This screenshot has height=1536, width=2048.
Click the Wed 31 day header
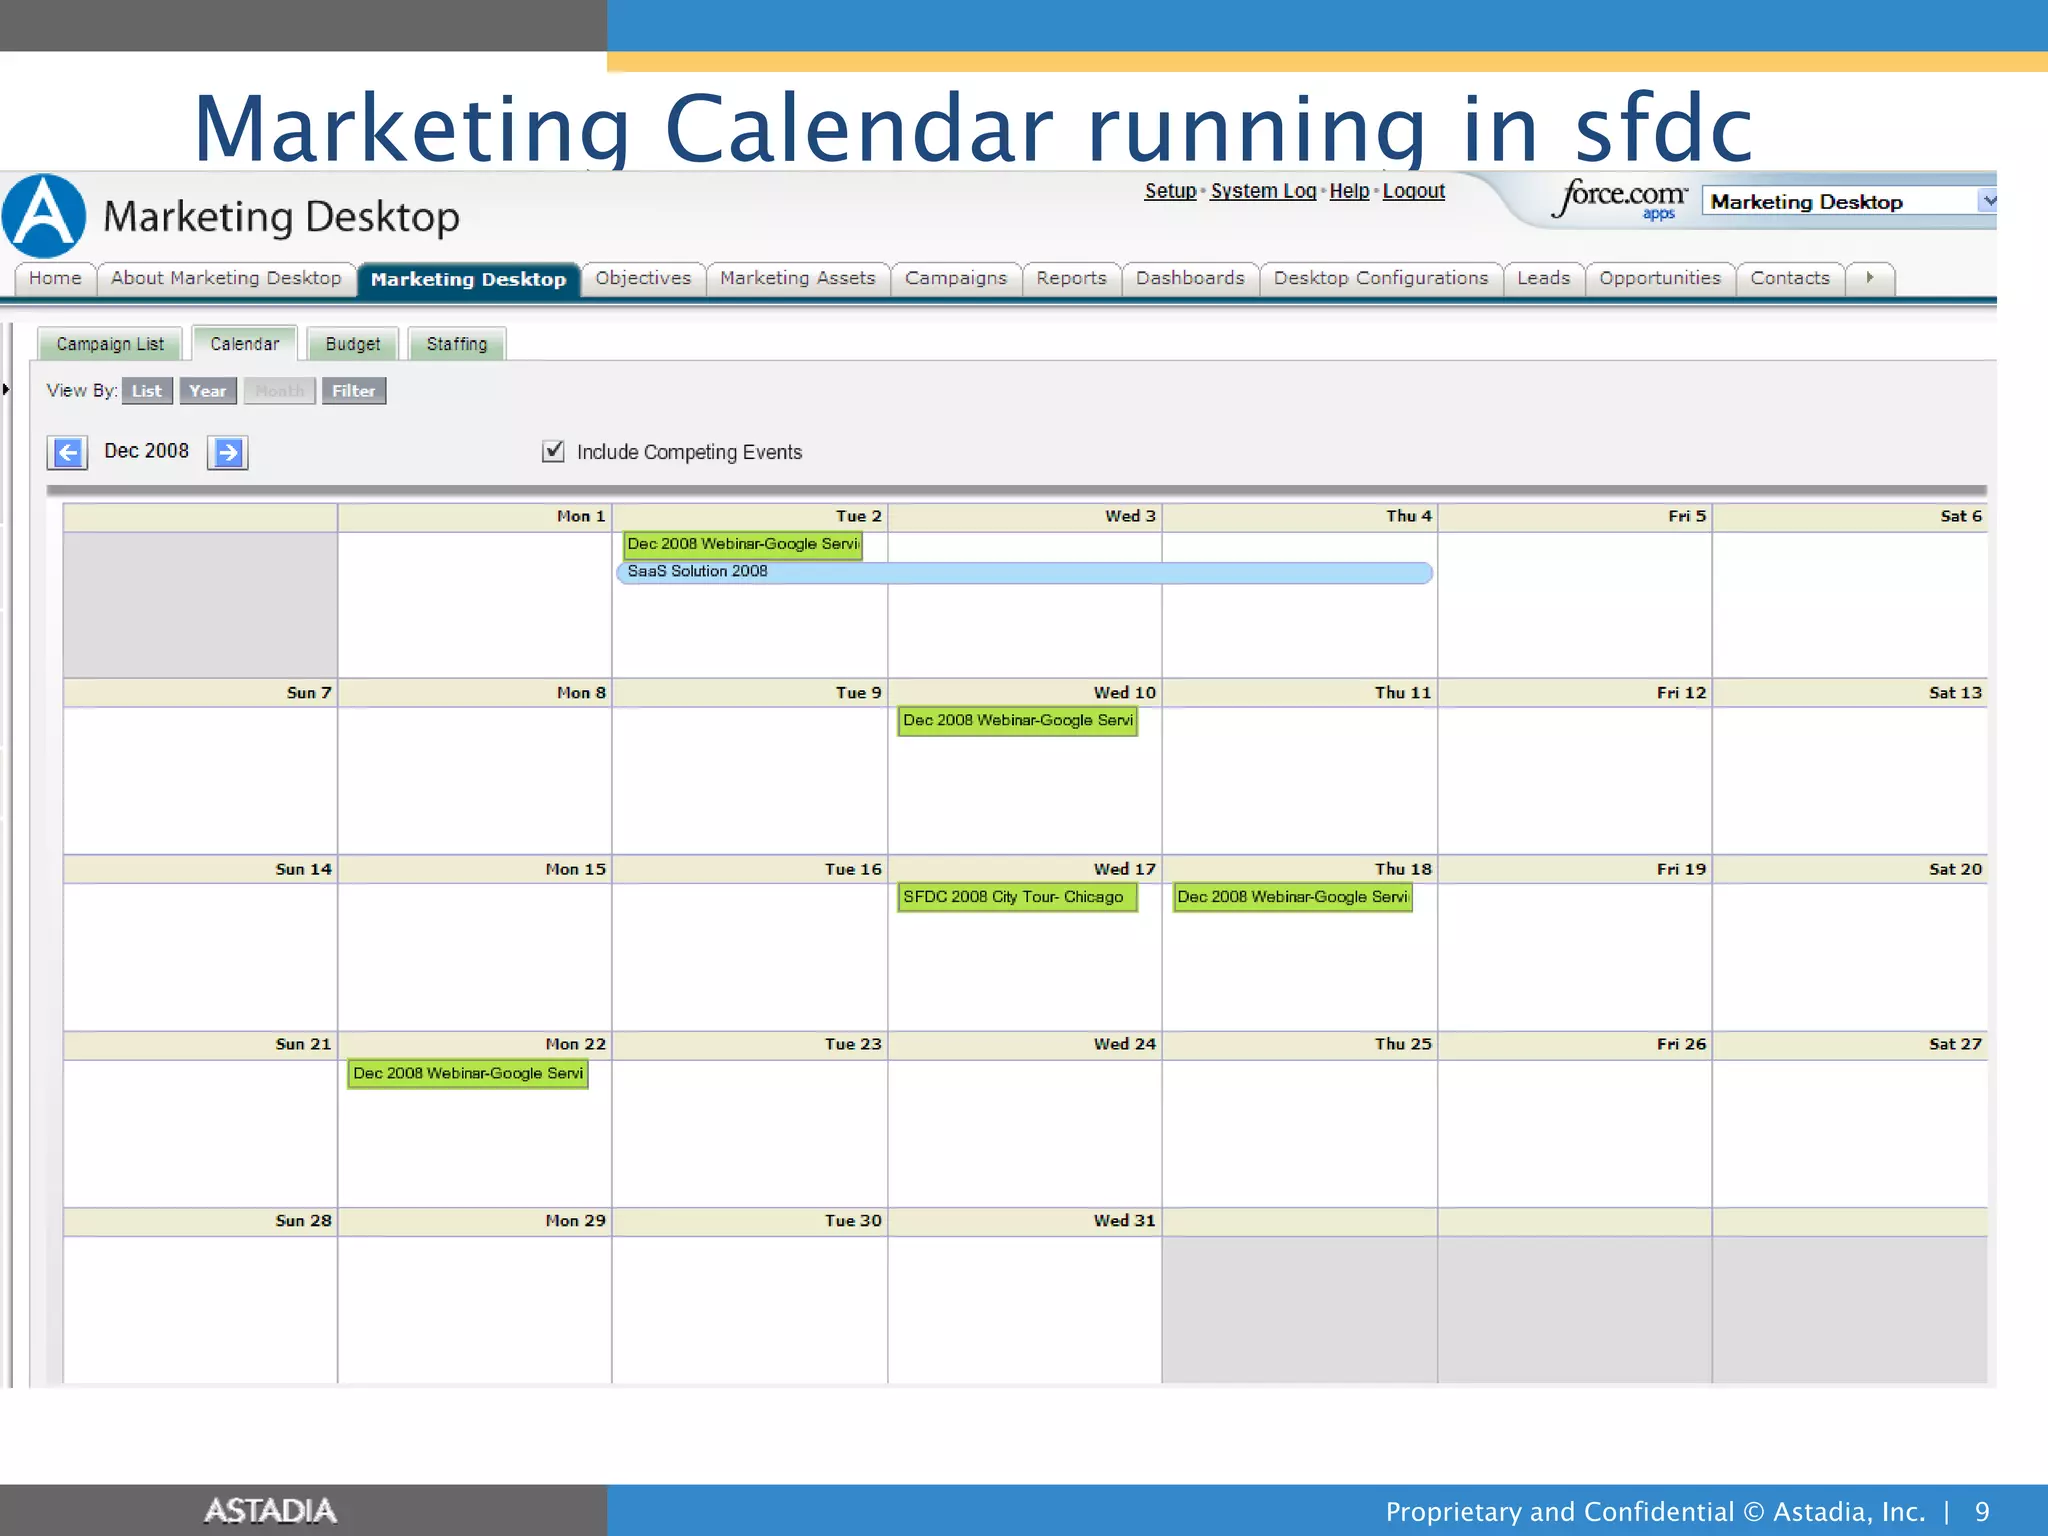(1025, 1222)
